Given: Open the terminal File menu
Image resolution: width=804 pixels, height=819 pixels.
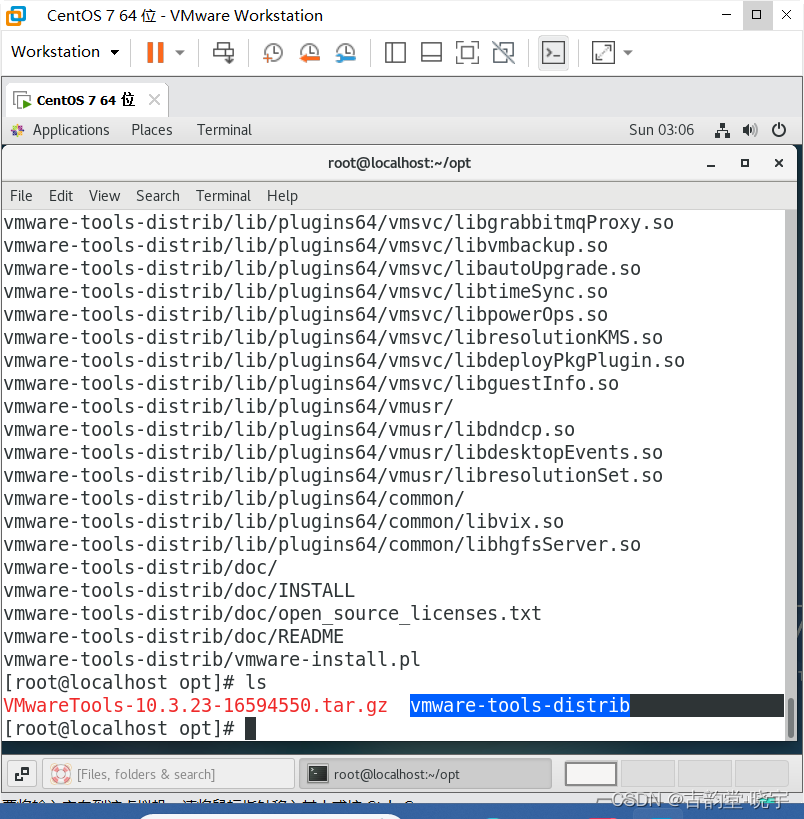Looking at the screenshot, I should point(21,196).
